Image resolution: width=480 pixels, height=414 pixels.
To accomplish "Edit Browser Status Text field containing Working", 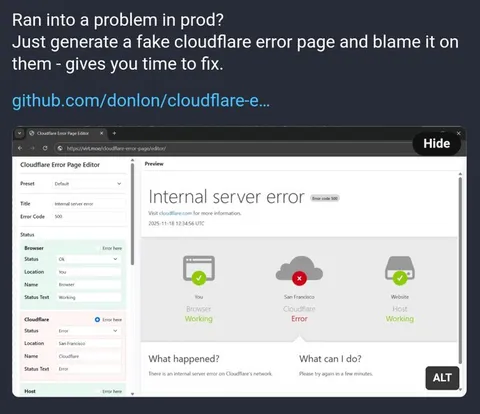I will pyautogui.click(x=89, y=297).
